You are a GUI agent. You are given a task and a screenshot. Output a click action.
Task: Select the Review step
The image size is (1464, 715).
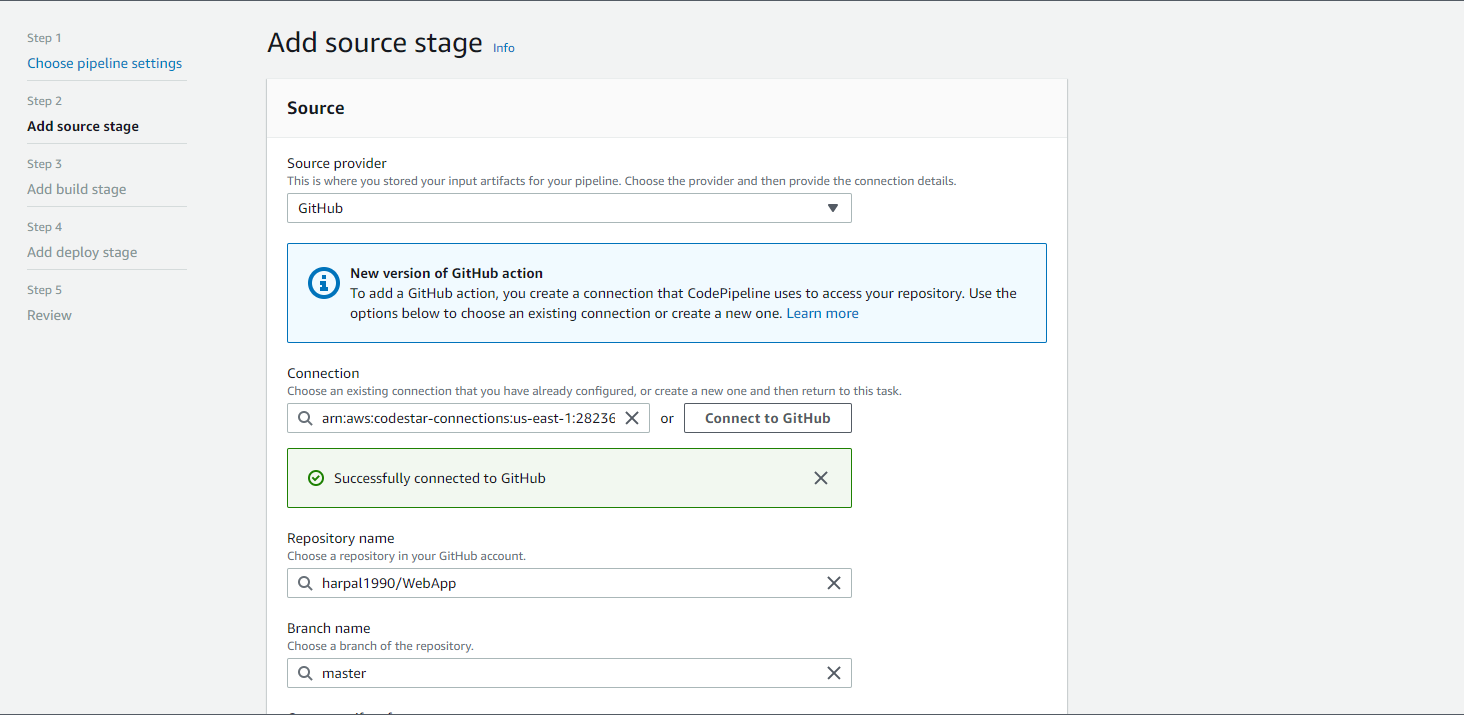(x=50, y=315)
